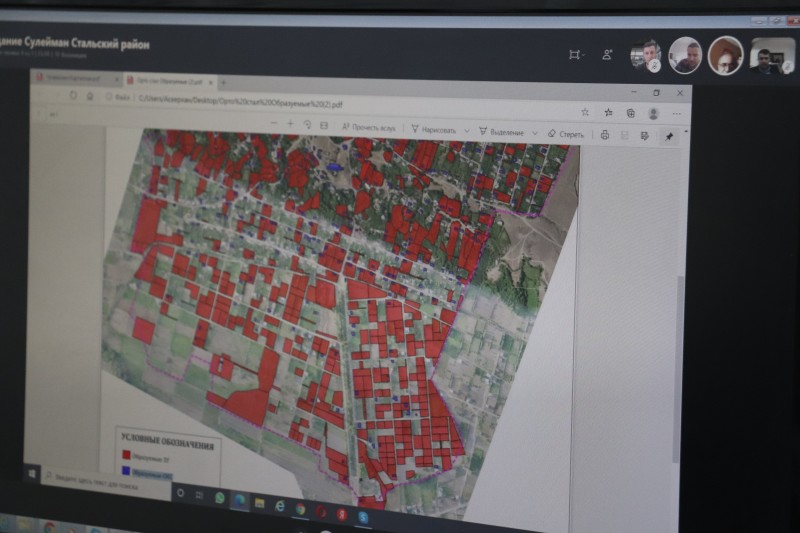Add this page to favorites star

pos(585,112)
